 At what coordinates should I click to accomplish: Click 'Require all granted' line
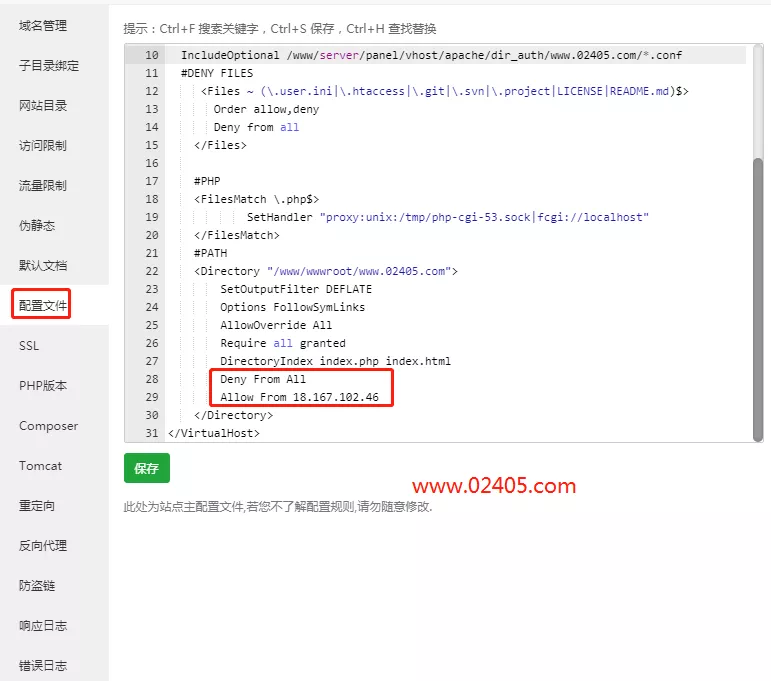point(283,343)
